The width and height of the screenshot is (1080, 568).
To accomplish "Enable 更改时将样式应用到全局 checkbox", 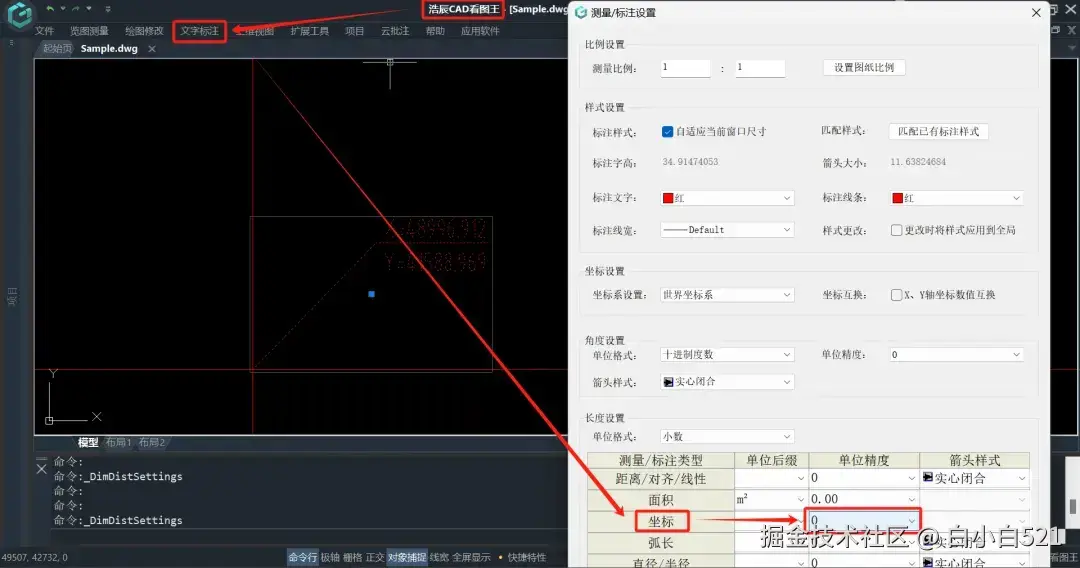I will point(896,230).
